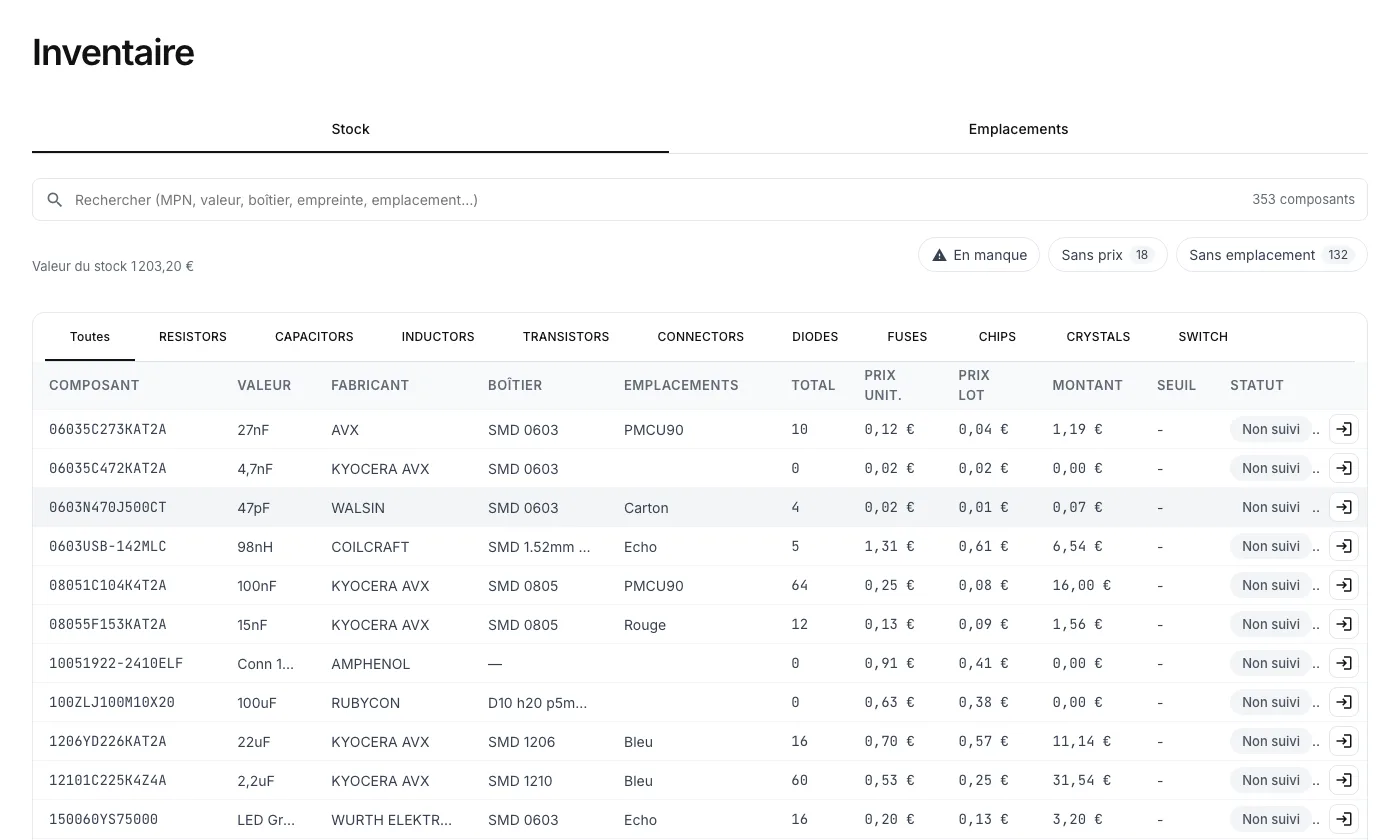1400x840 pixels.
Task: Select component 06035C273KAT2A
Action: pyautogui.click(x=108, y=429)
